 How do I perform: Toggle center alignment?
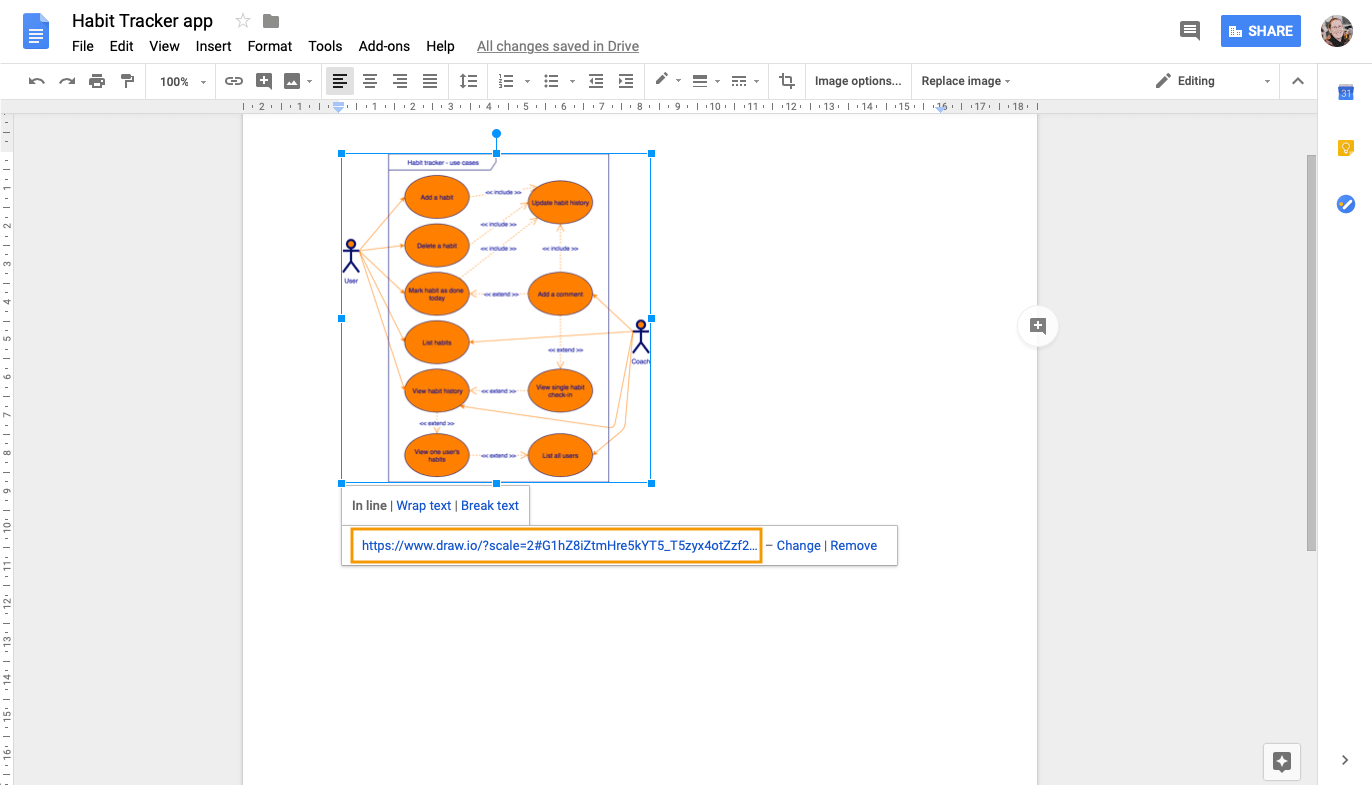(x=370, y=81)
